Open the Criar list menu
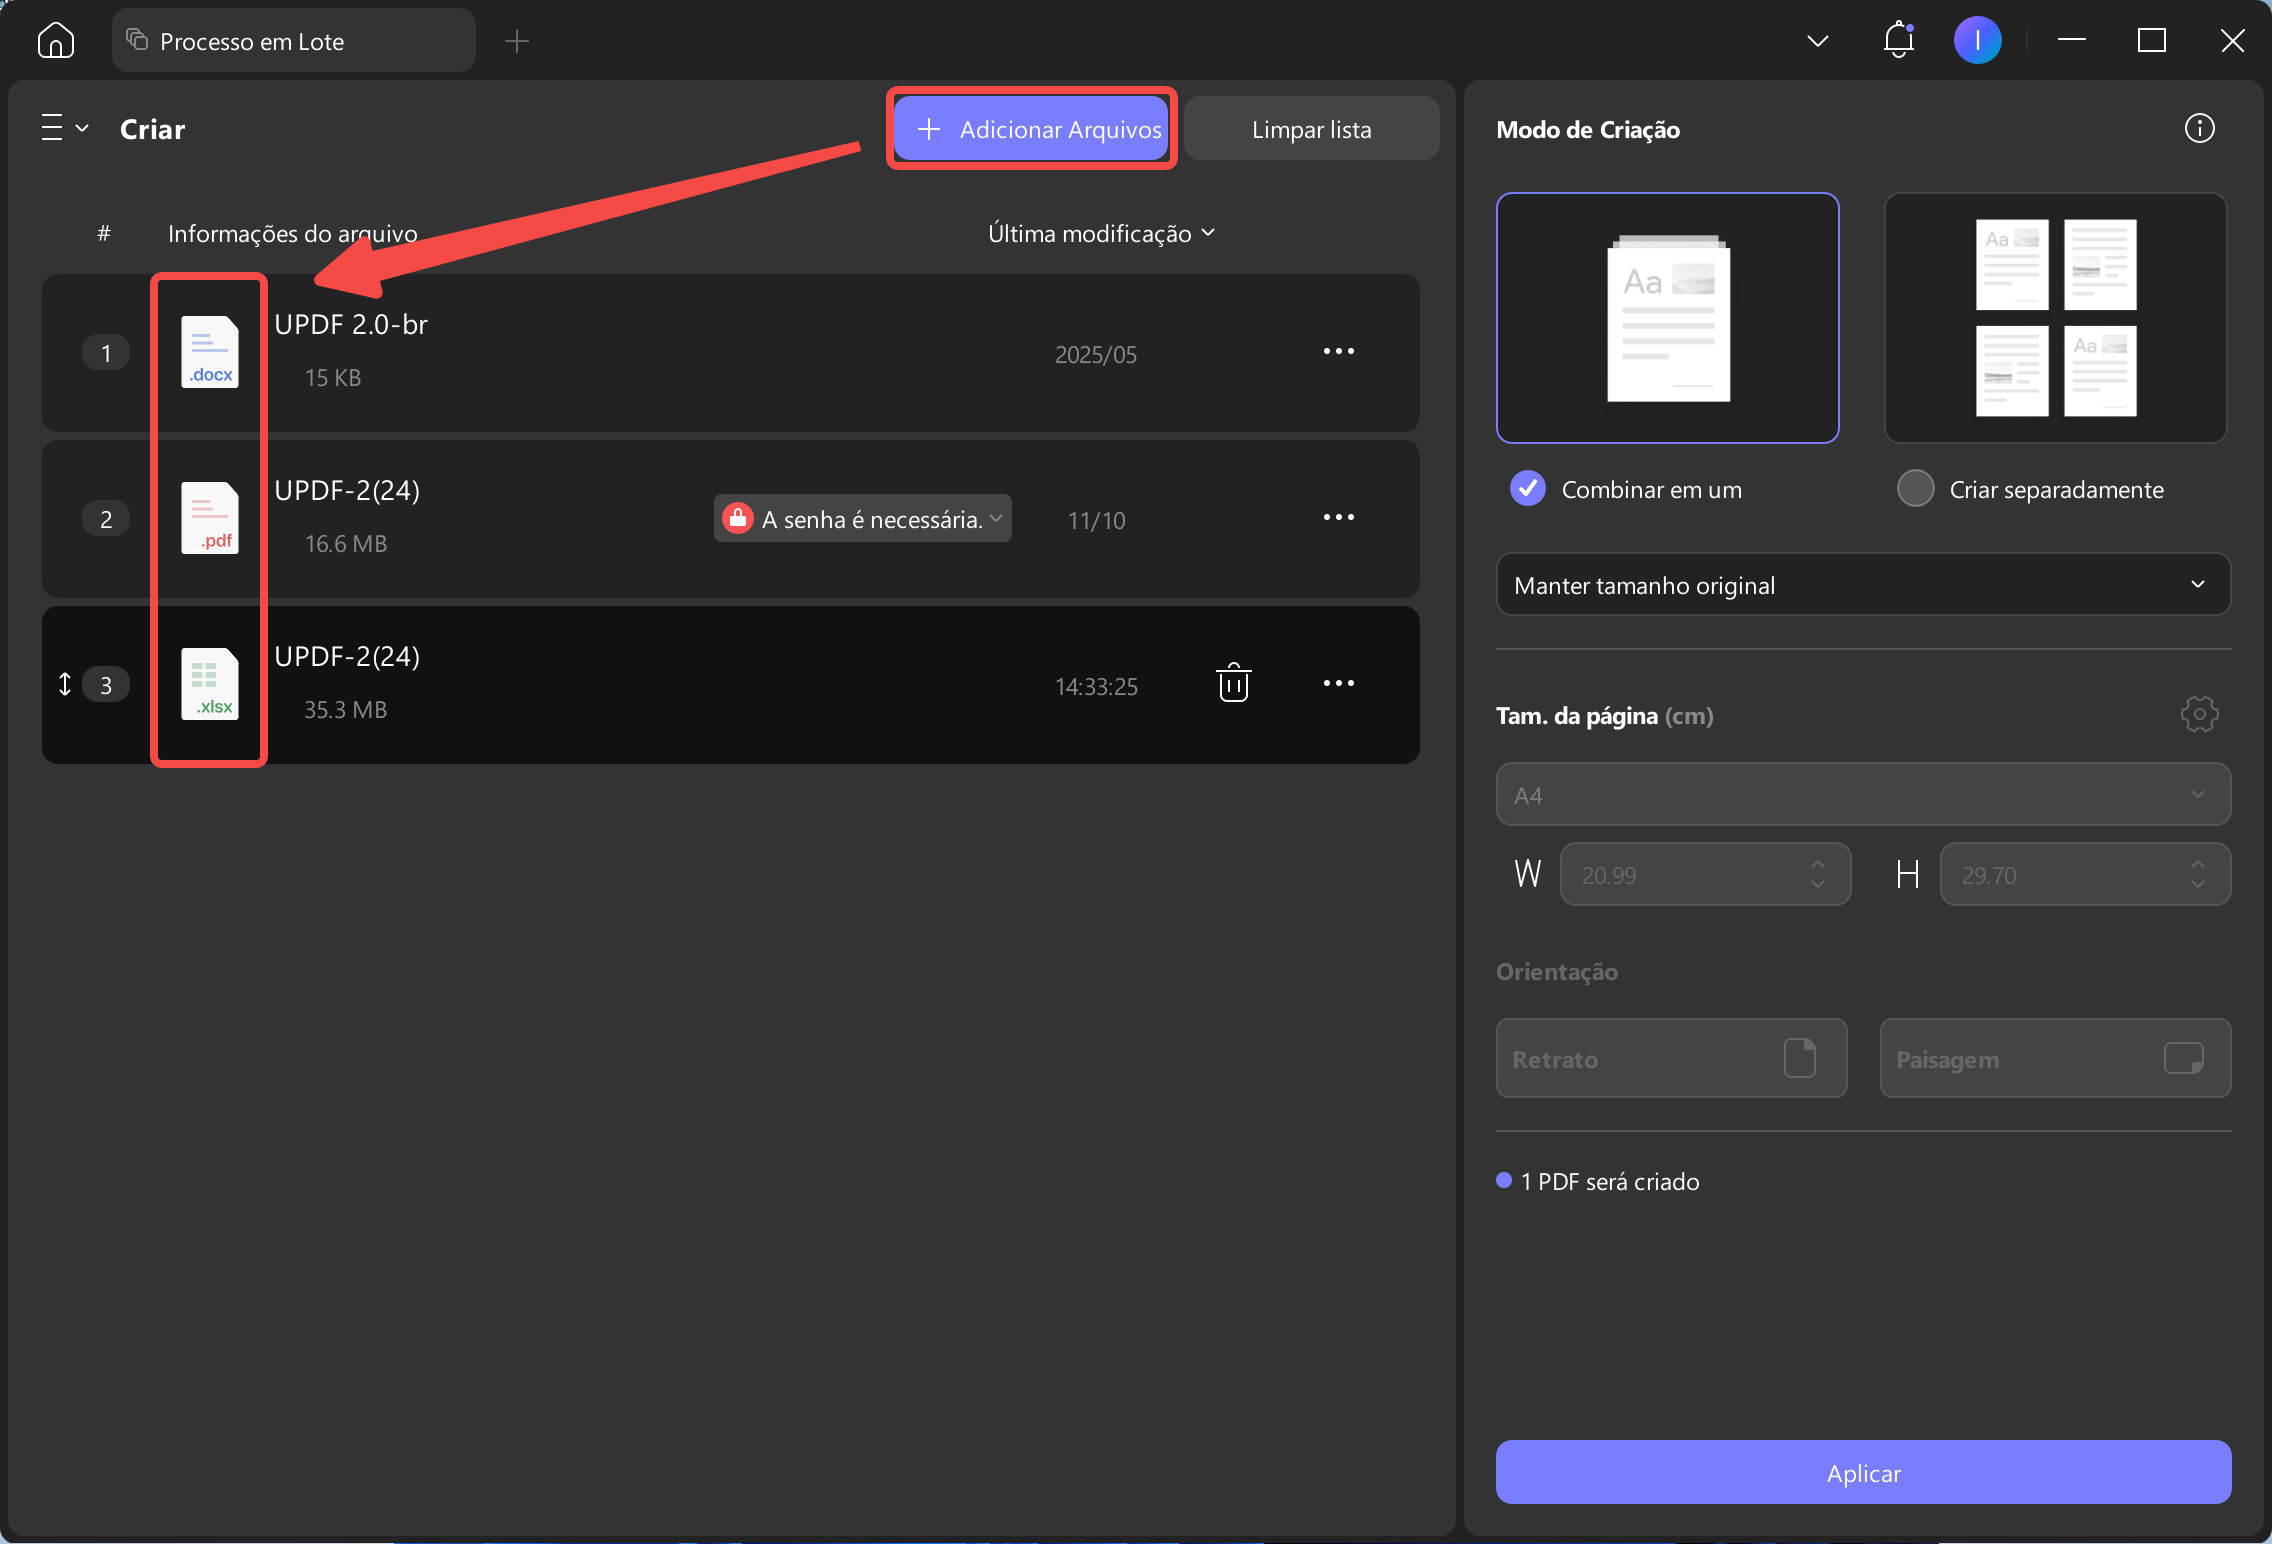This screenshot has width=2272, height=1544. pyautogui.click(x=65, y=129)
